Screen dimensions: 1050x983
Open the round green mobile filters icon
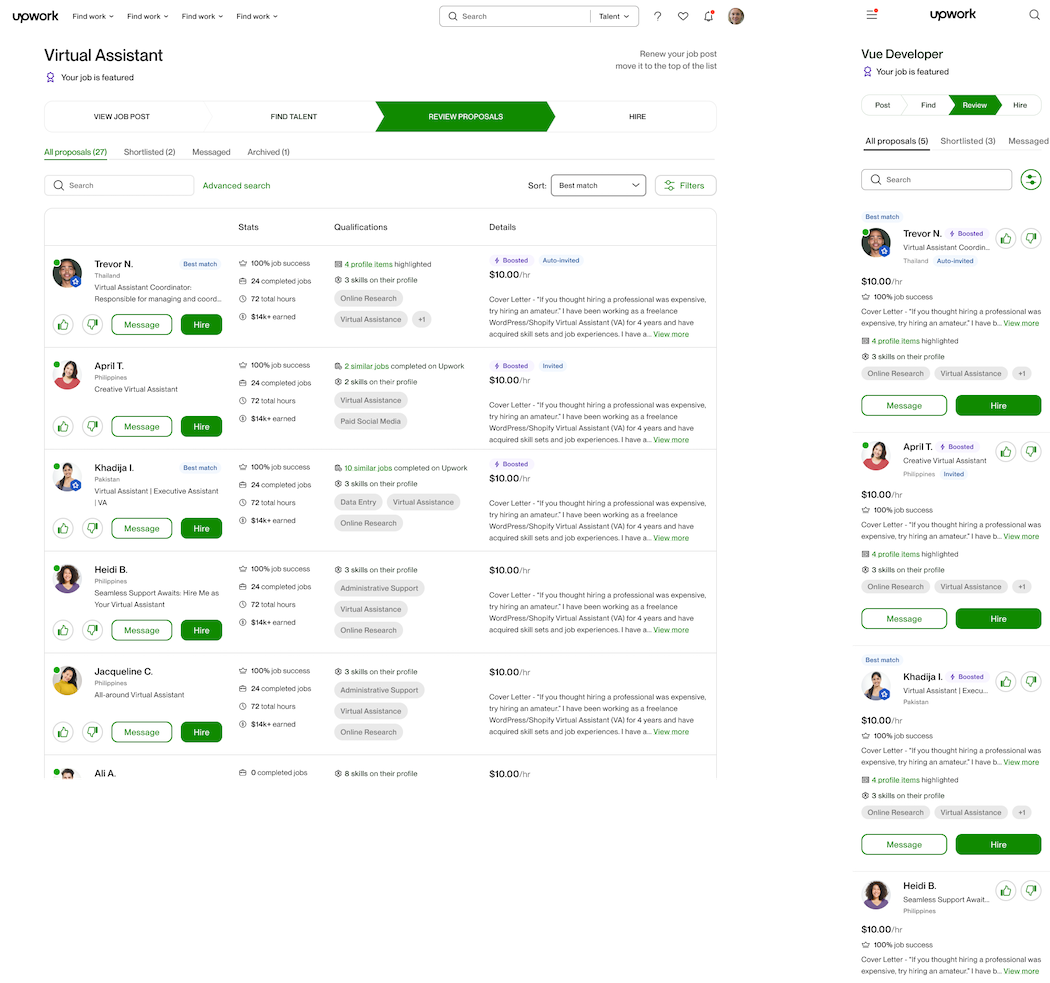pos(1031,179)
